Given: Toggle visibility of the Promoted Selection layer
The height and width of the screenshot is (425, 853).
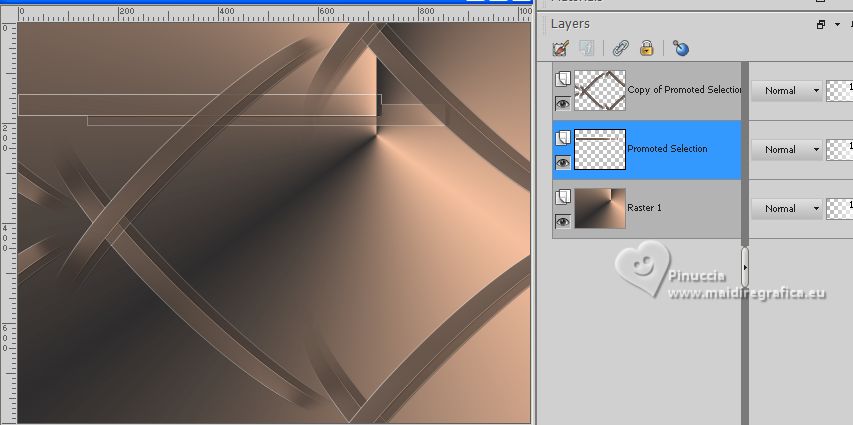Looking at the screenshot, I should (x=563, y=162).
